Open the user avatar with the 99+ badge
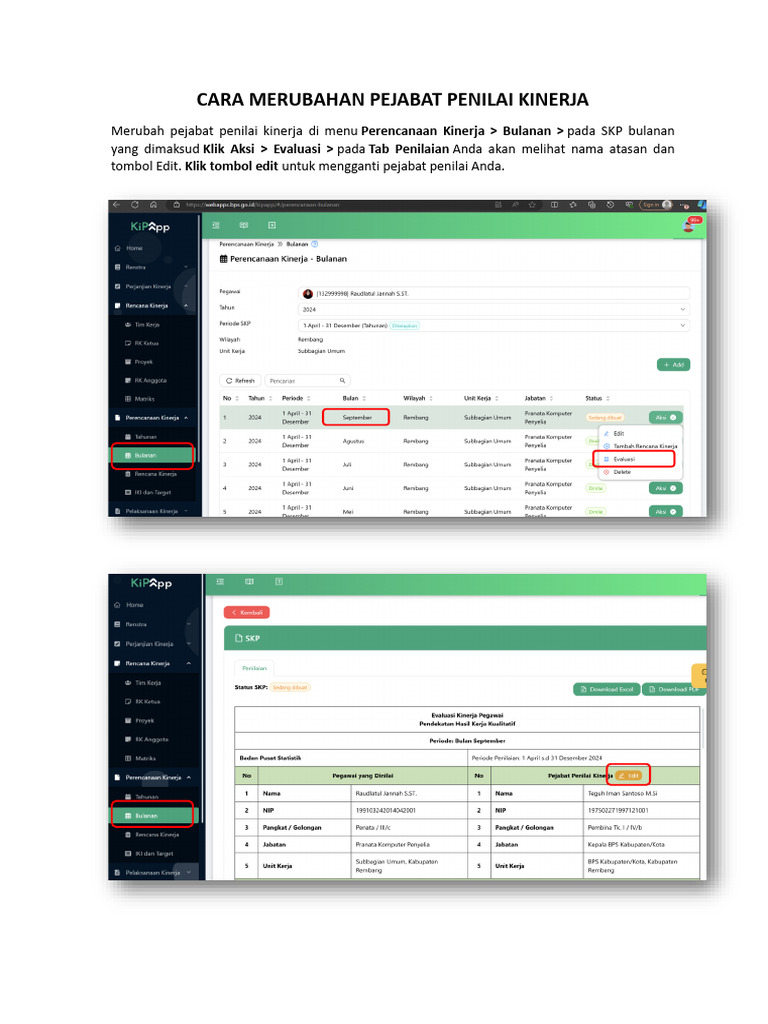The image size is (768, 1024). click(x=690, y=225)
